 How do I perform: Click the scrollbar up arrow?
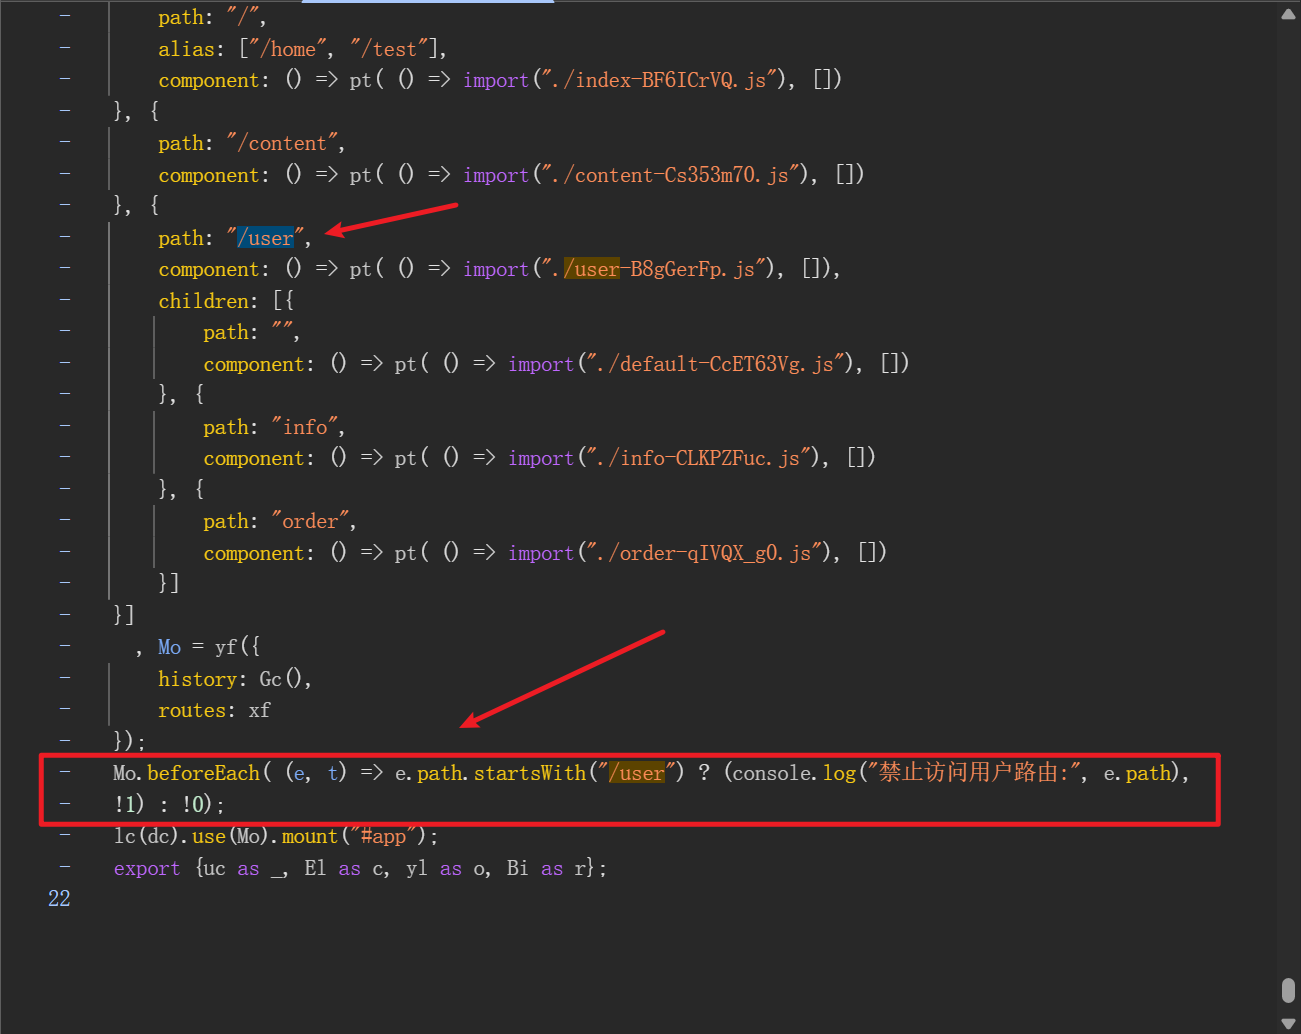pos(1288,14)
